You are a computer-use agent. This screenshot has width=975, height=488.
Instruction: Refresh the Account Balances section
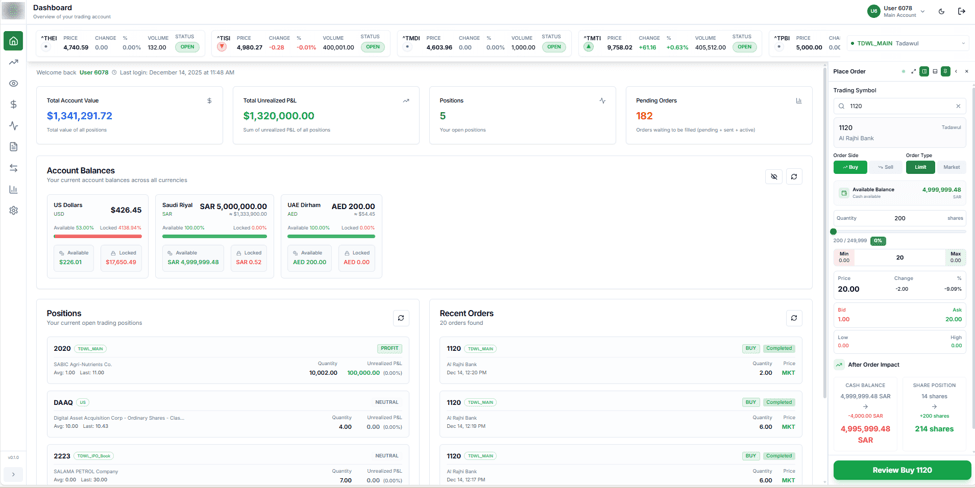point(794,177)
